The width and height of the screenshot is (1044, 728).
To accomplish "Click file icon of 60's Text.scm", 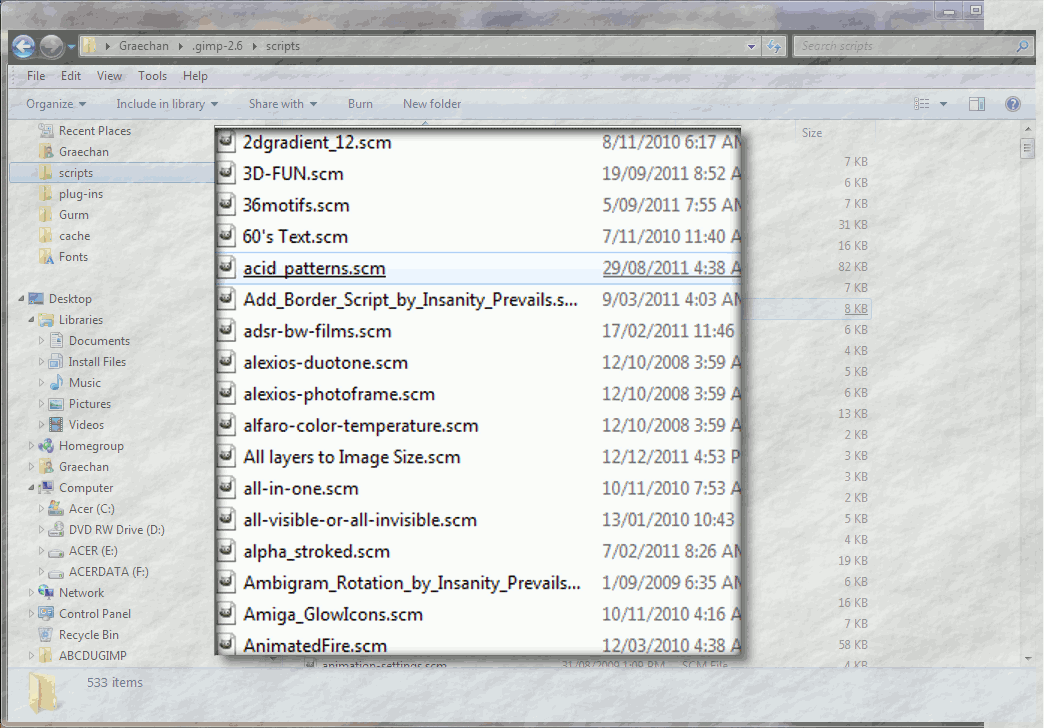I will point(226,236).
